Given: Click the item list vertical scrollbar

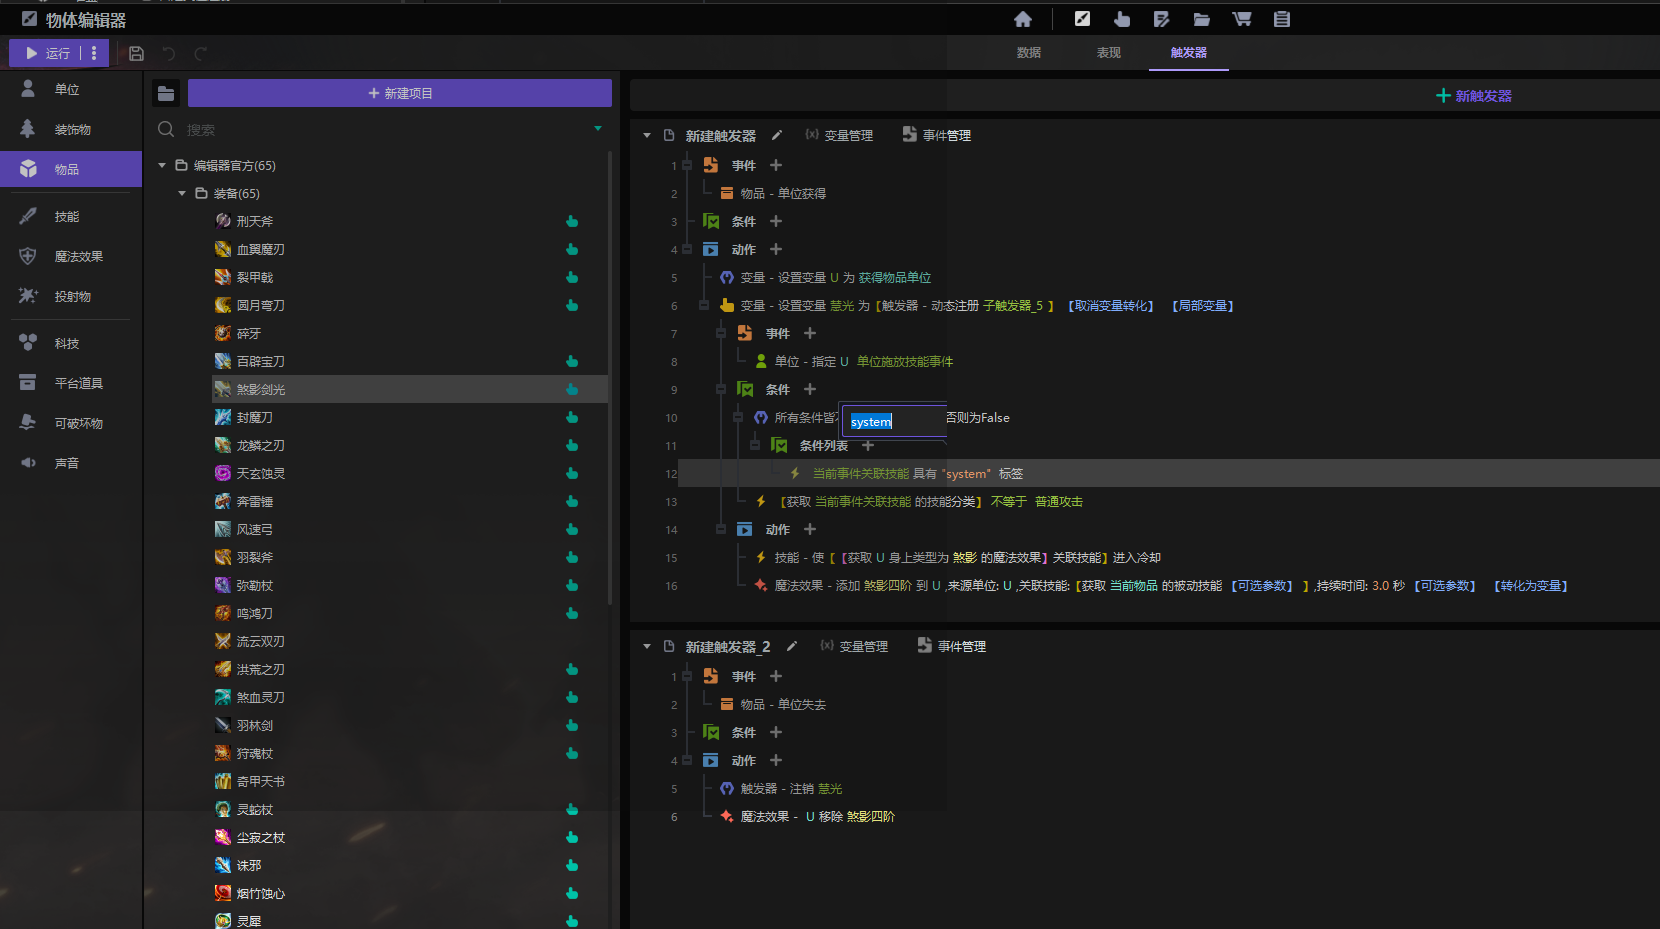Looking at the screenshot, I should click(x=610, y=378).
